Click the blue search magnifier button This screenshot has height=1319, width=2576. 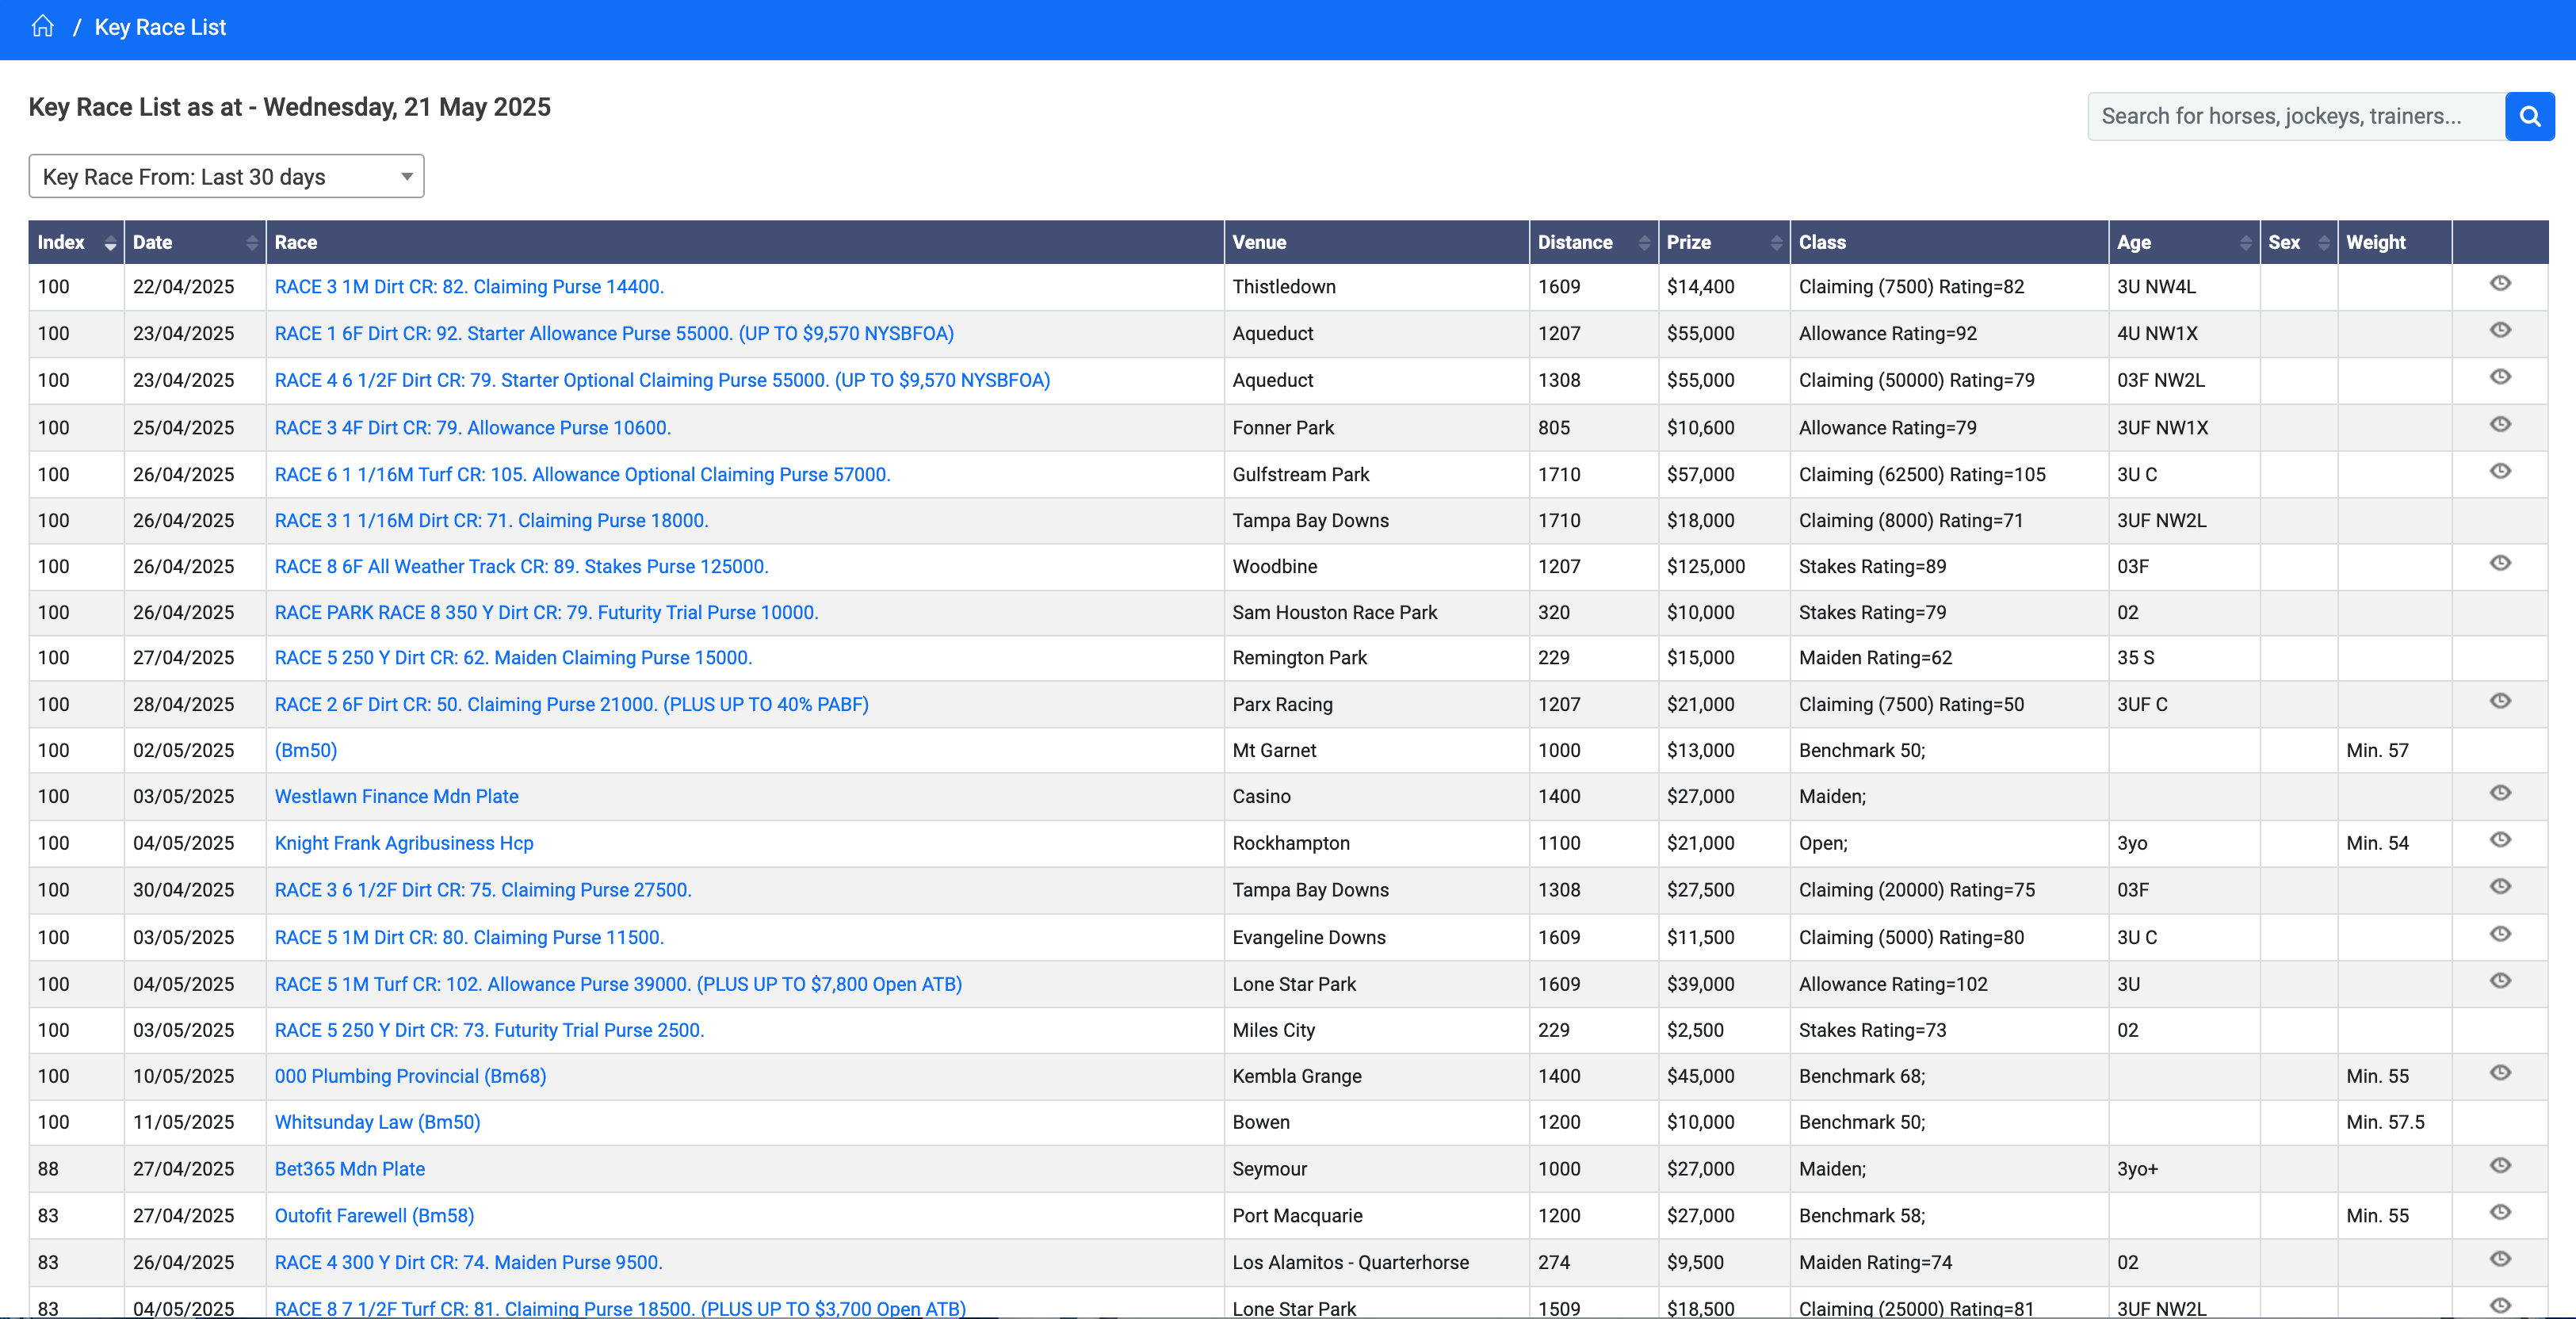(2529, 116)
